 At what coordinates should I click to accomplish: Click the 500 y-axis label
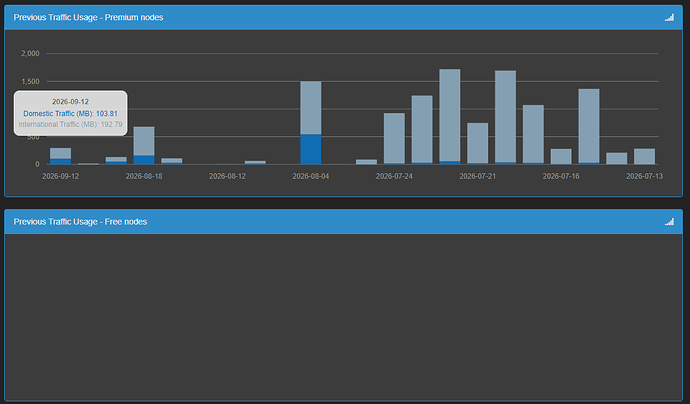[33, 137]
